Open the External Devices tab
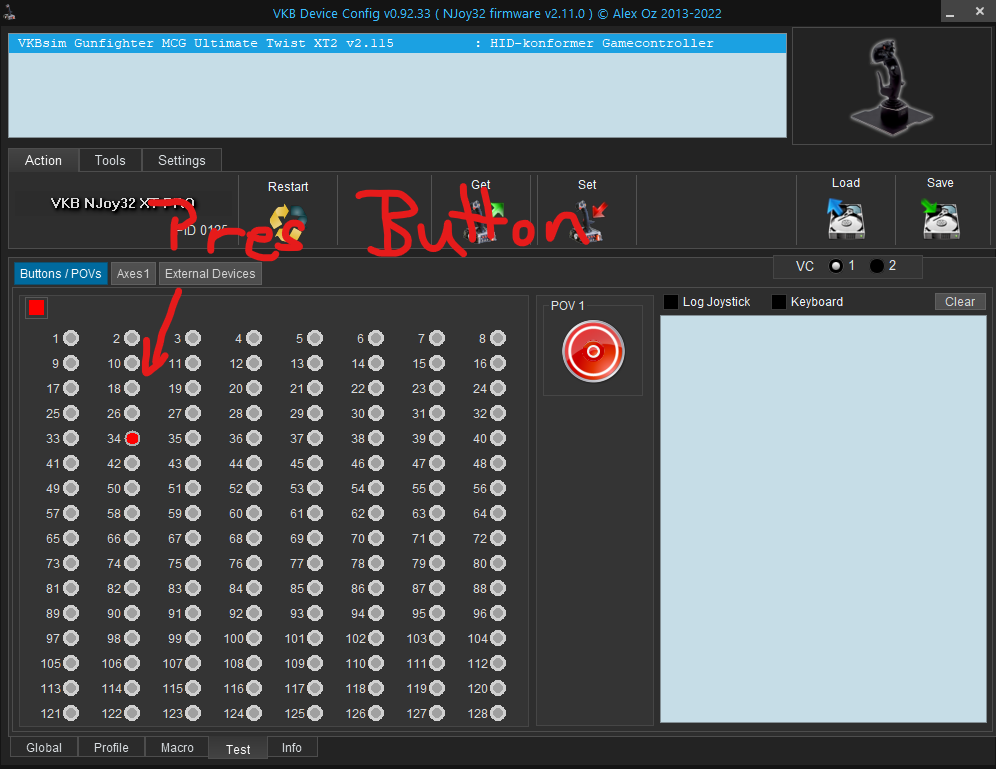Screen dimensions: 996x769 pyautogui.click(x=210, y=274)
